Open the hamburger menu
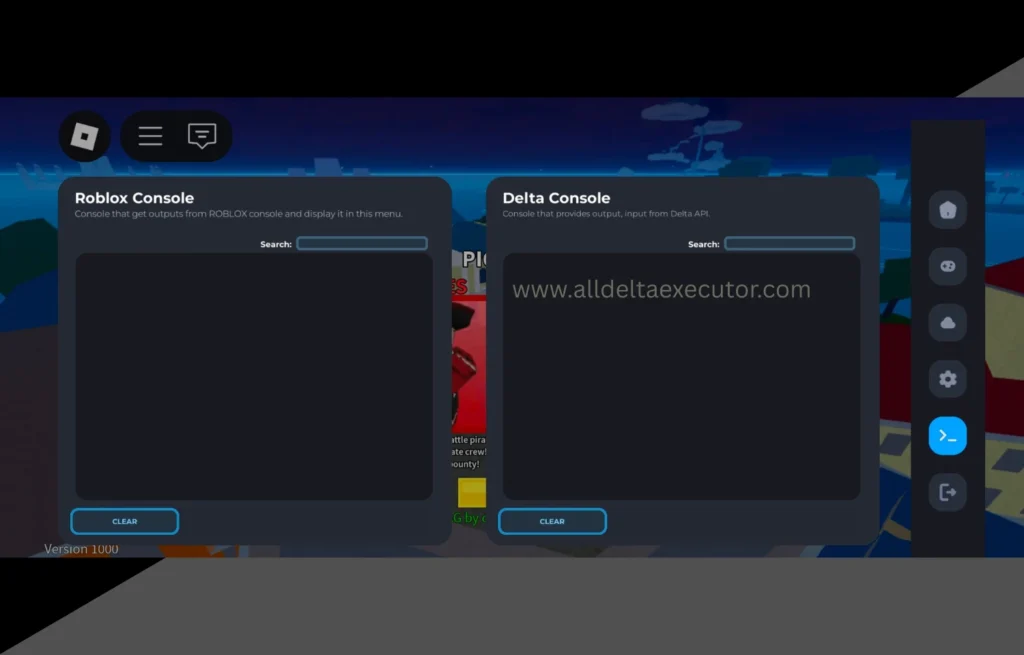1024x655 pixels. [x=150, y=136]
